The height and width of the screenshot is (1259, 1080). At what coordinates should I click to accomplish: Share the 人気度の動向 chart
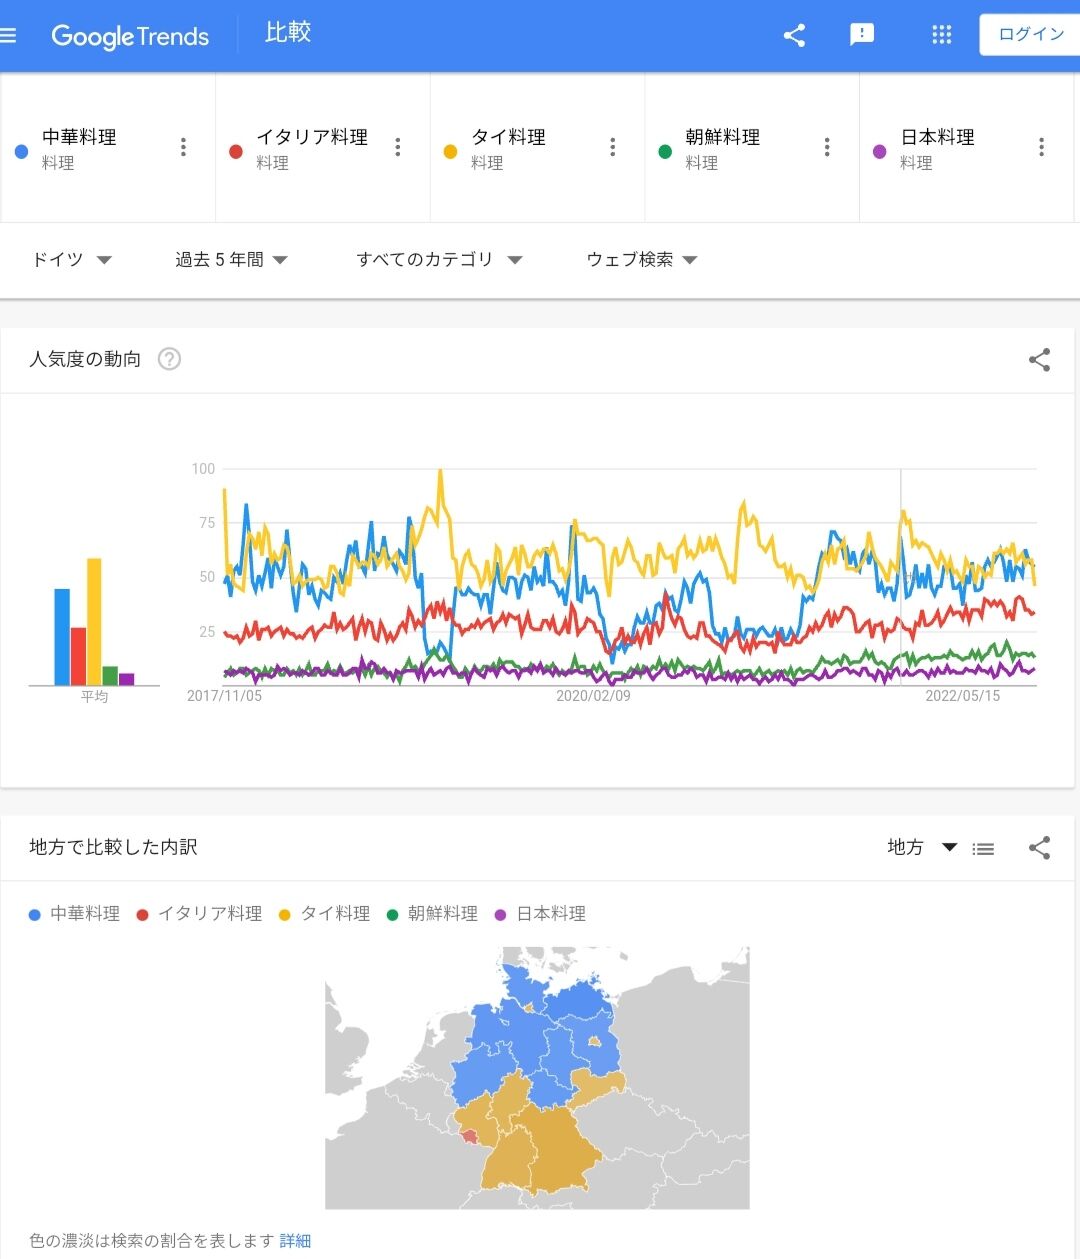point(1040,360)
